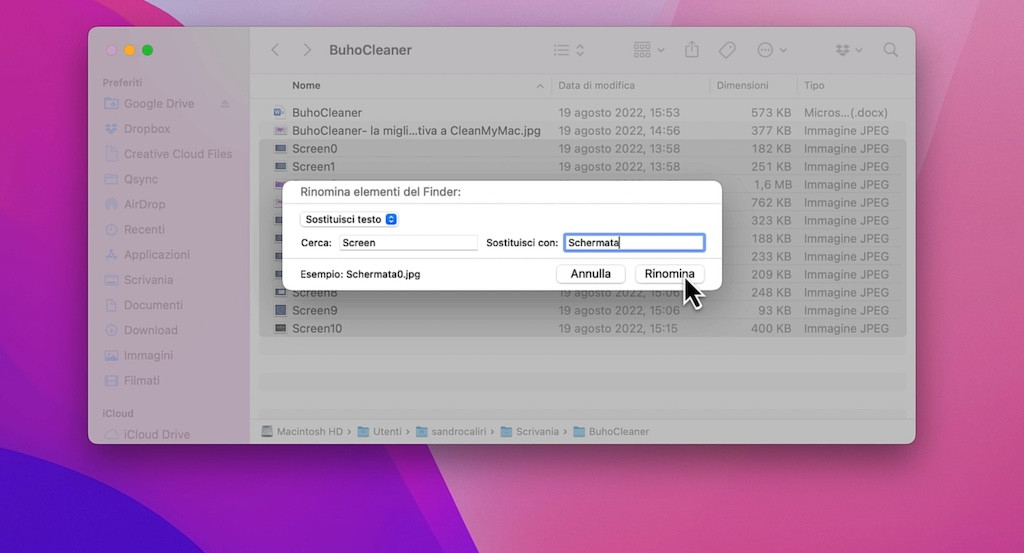Open Recenti in the sidebar
1024x553 pixels.
point(144,230)
